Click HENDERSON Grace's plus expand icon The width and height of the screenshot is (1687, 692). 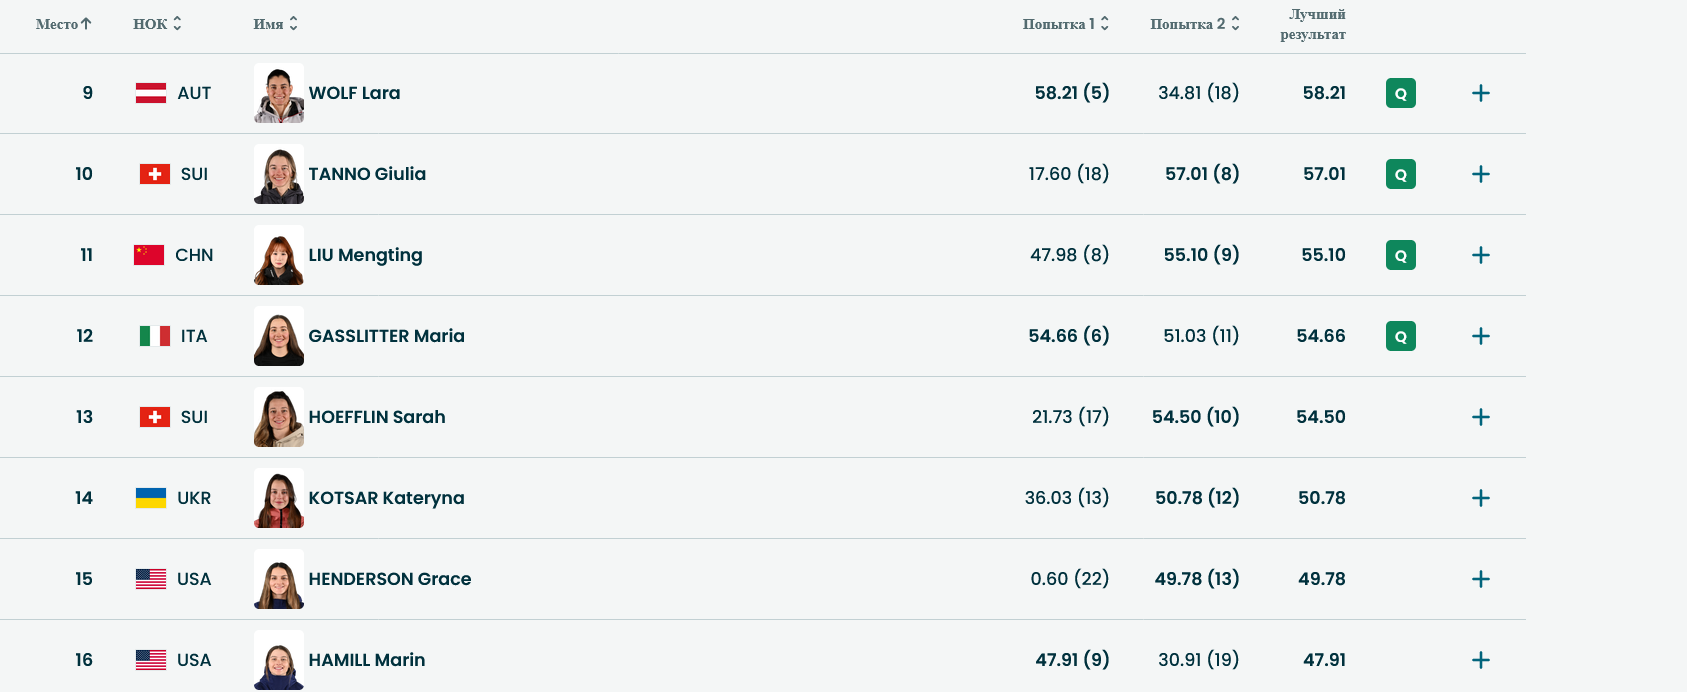(x=1481, y=579)
